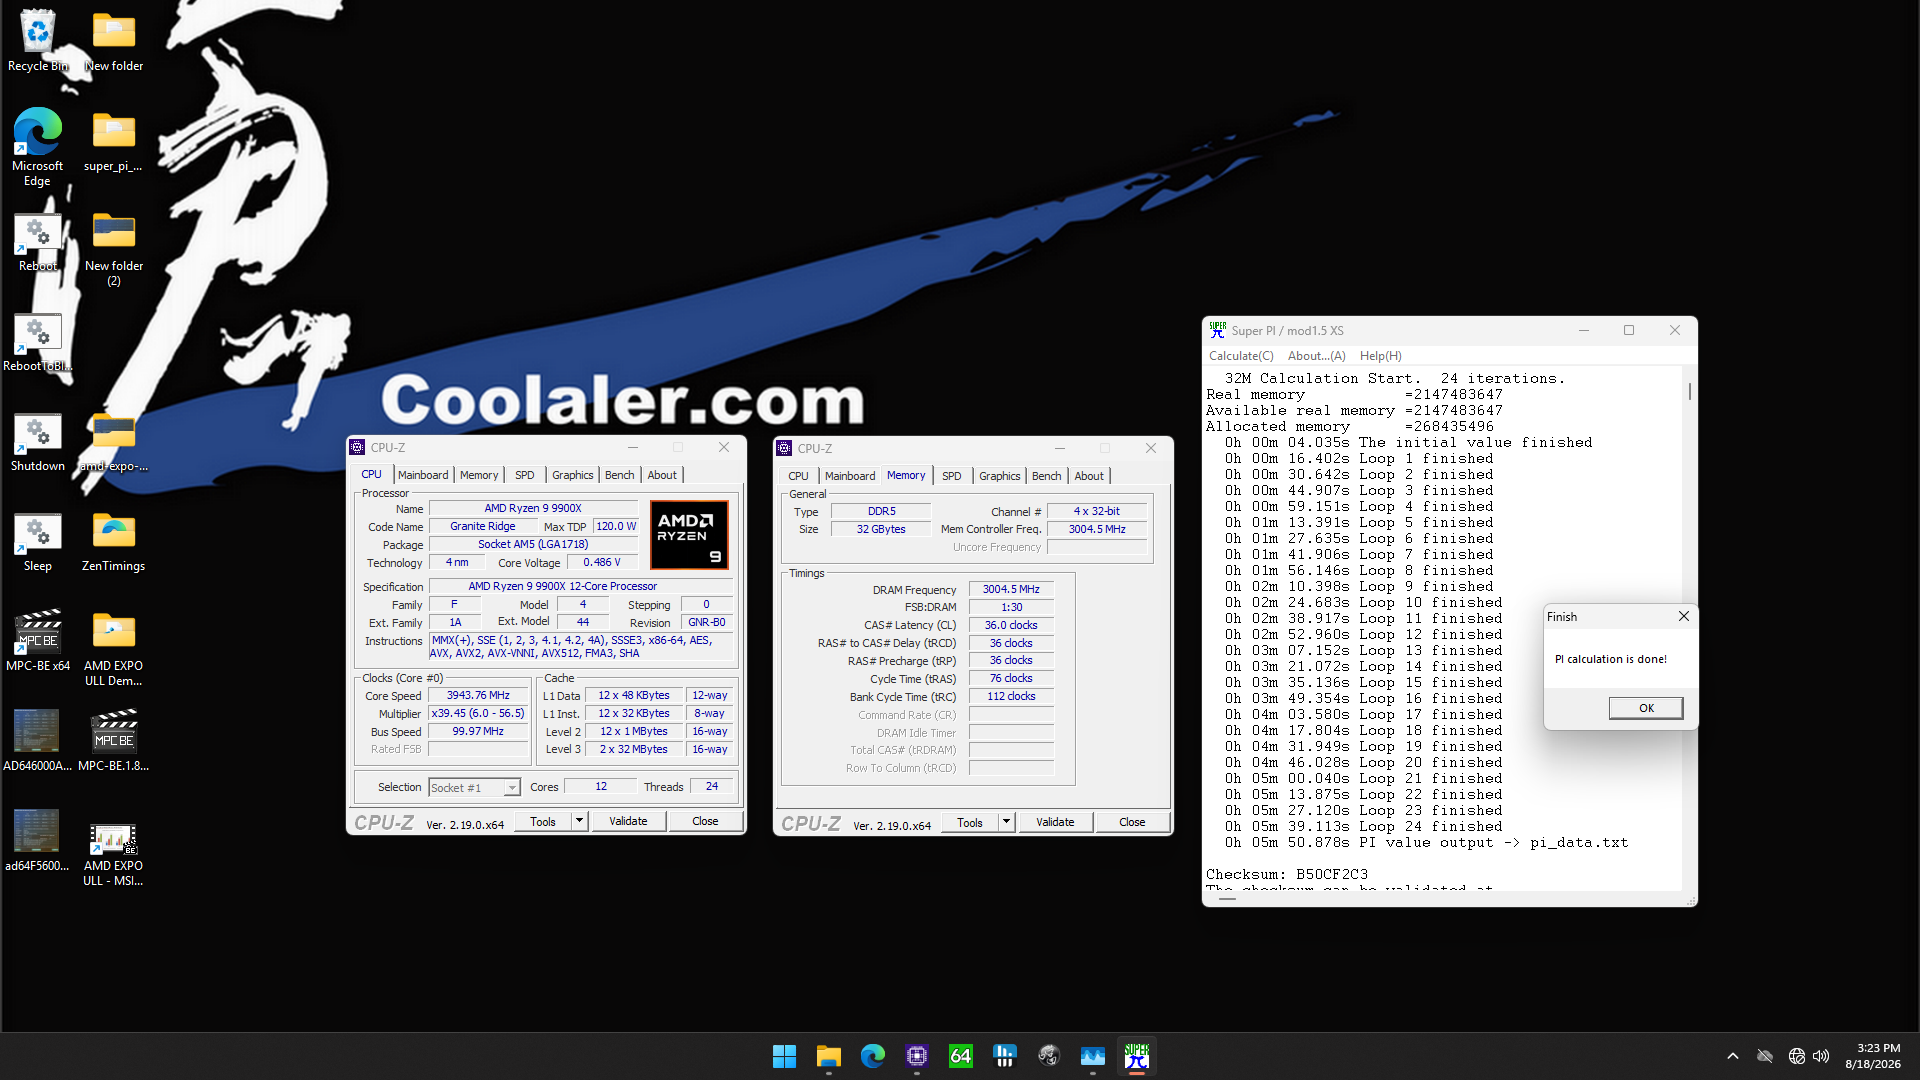Click Validate in left CPU-Z window
1920x1080 pixels.
click(628, 822)
